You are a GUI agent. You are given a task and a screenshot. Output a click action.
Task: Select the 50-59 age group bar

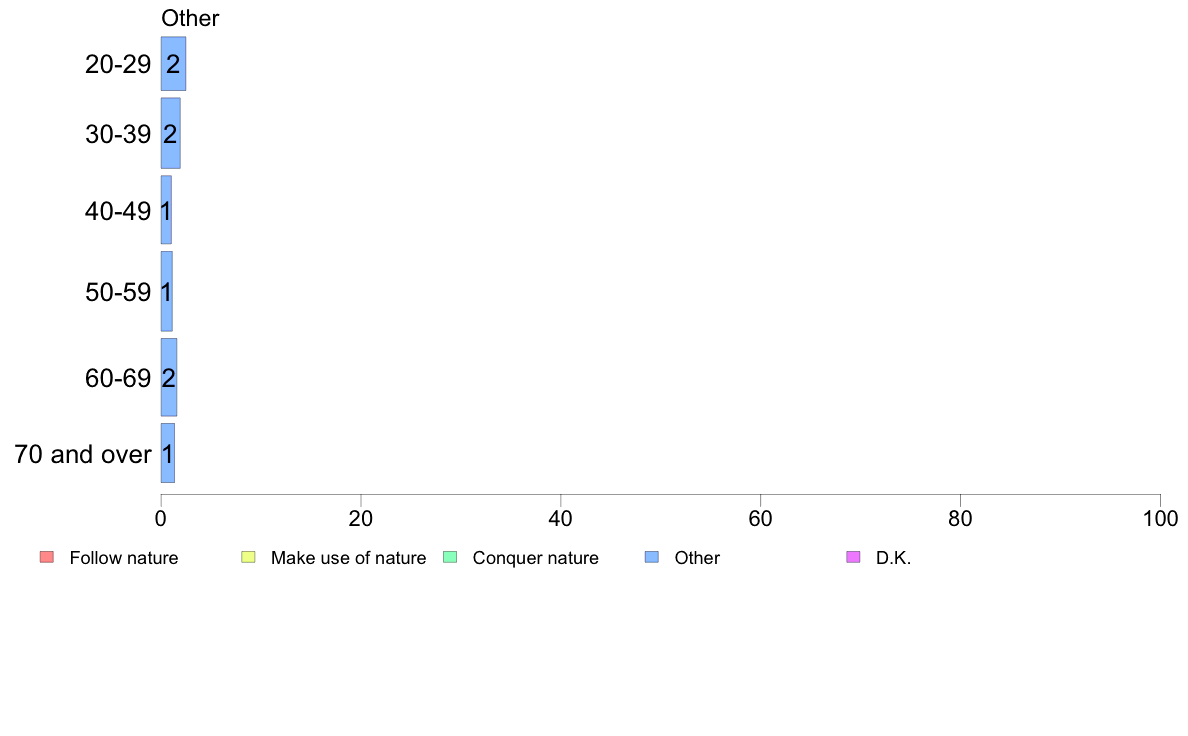tap(167, 291)
